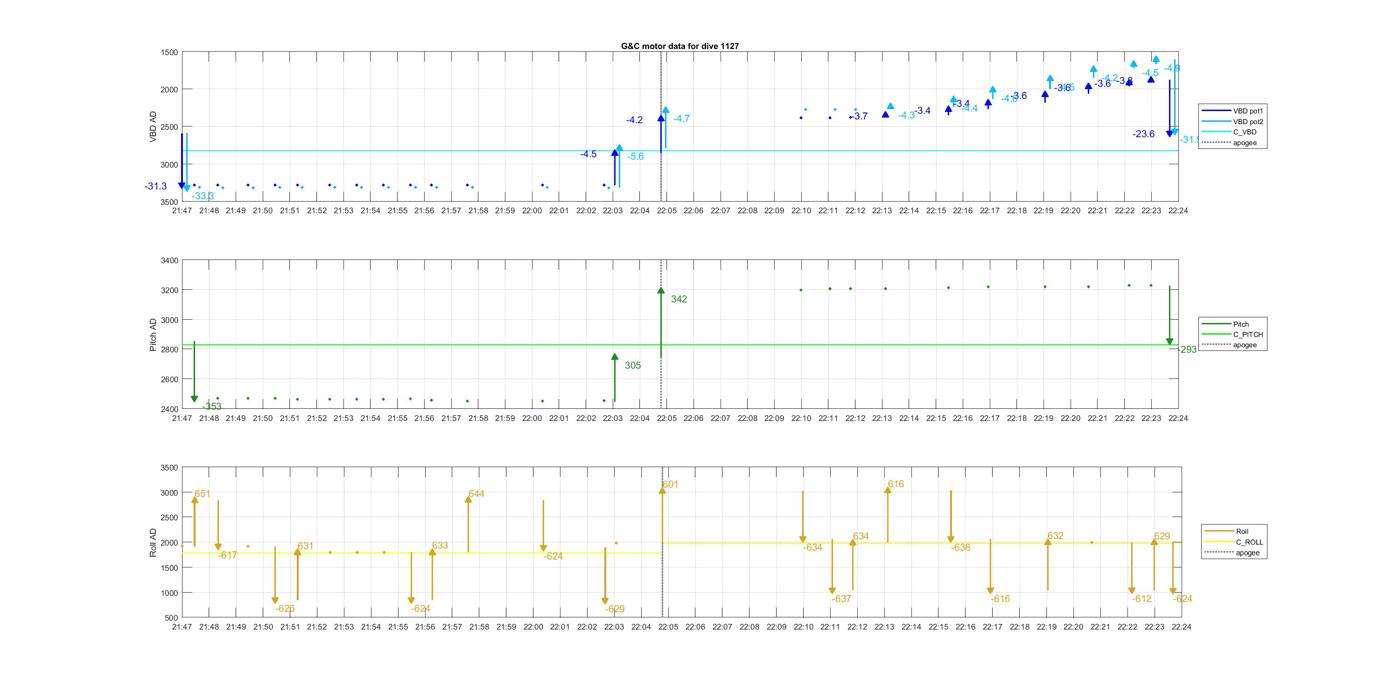Click the '-5.6' VBD data label
The width and height of the screenshot is (1400, 693).
(x=636, y=157)
